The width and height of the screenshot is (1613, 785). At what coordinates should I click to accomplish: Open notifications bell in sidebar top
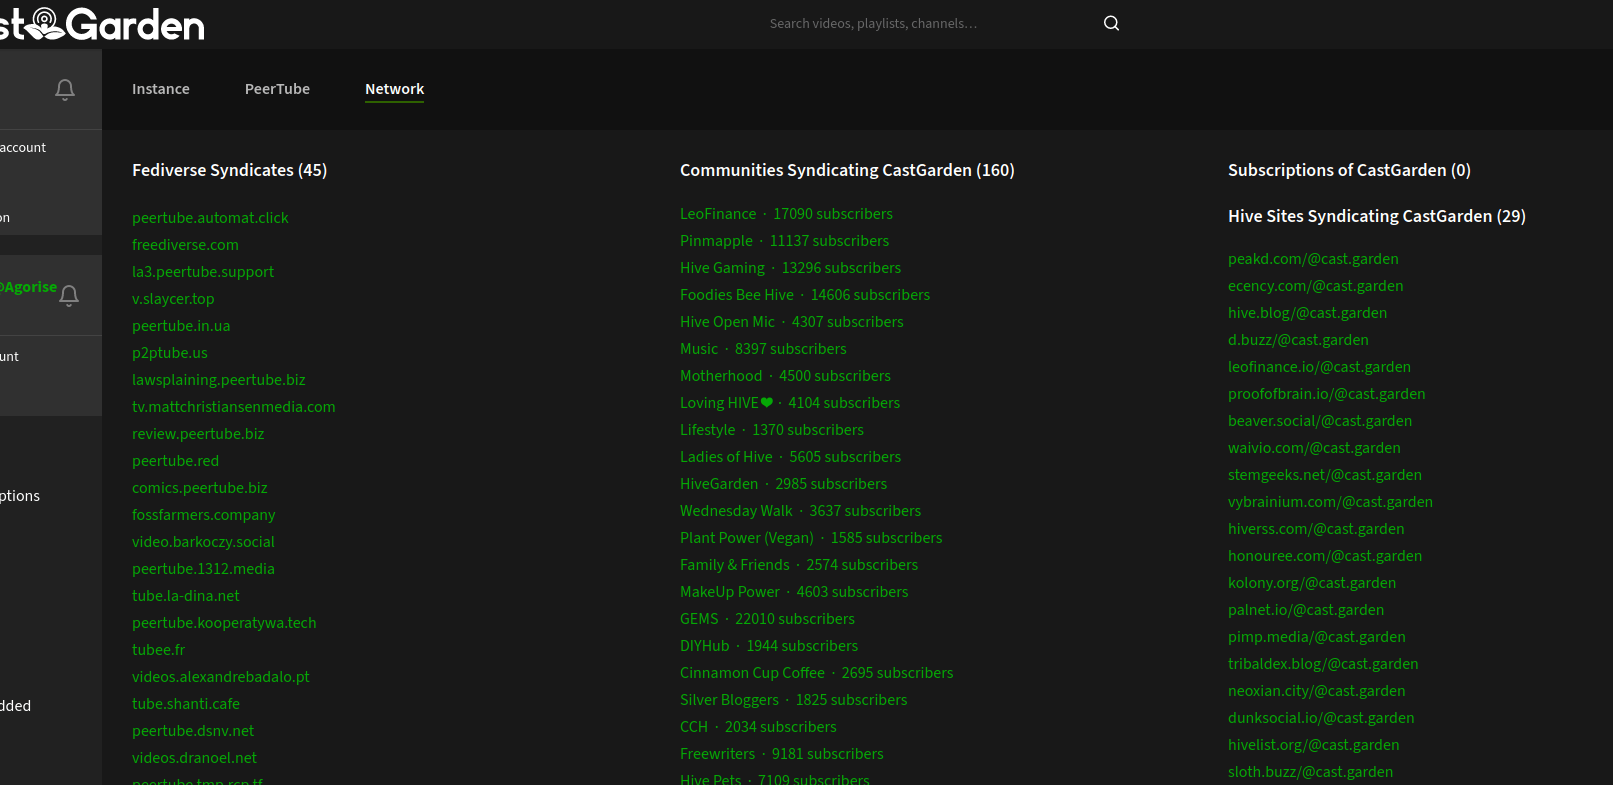pos(65,90)
